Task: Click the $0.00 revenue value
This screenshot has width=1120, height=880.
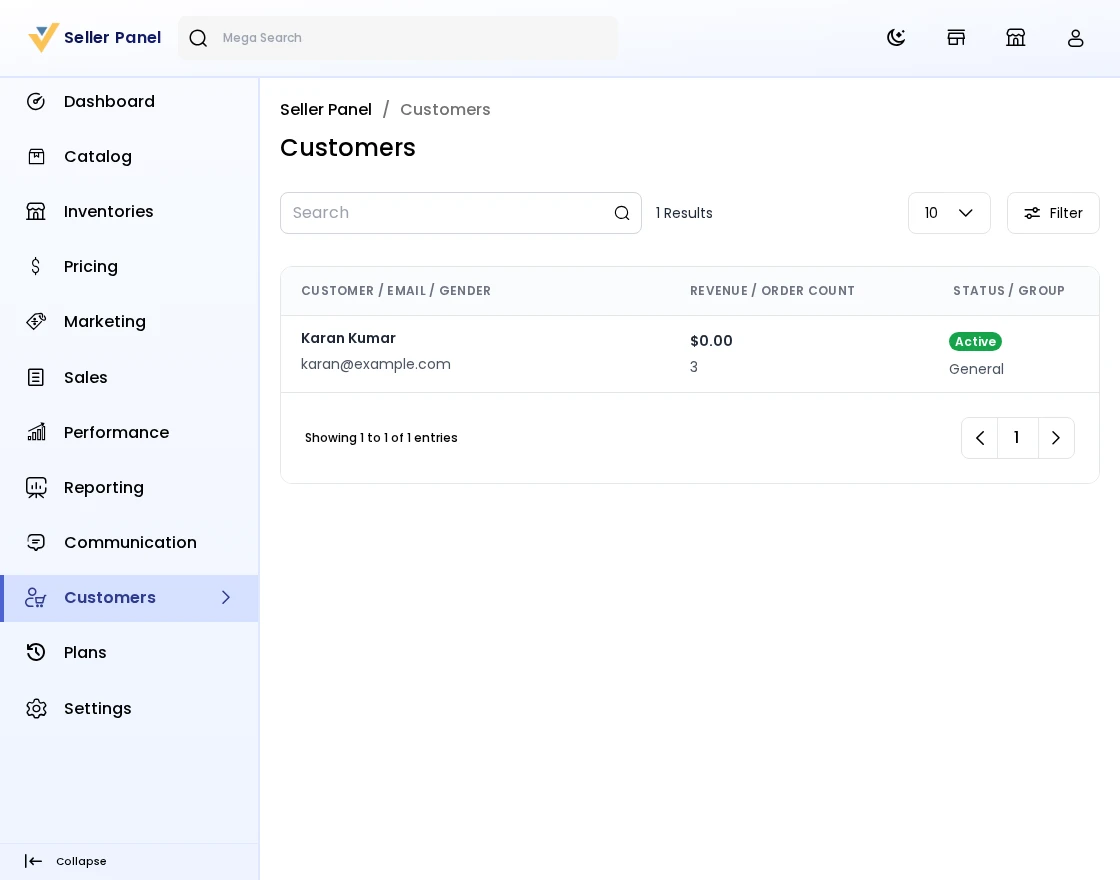Action: (x=711, y=341)
